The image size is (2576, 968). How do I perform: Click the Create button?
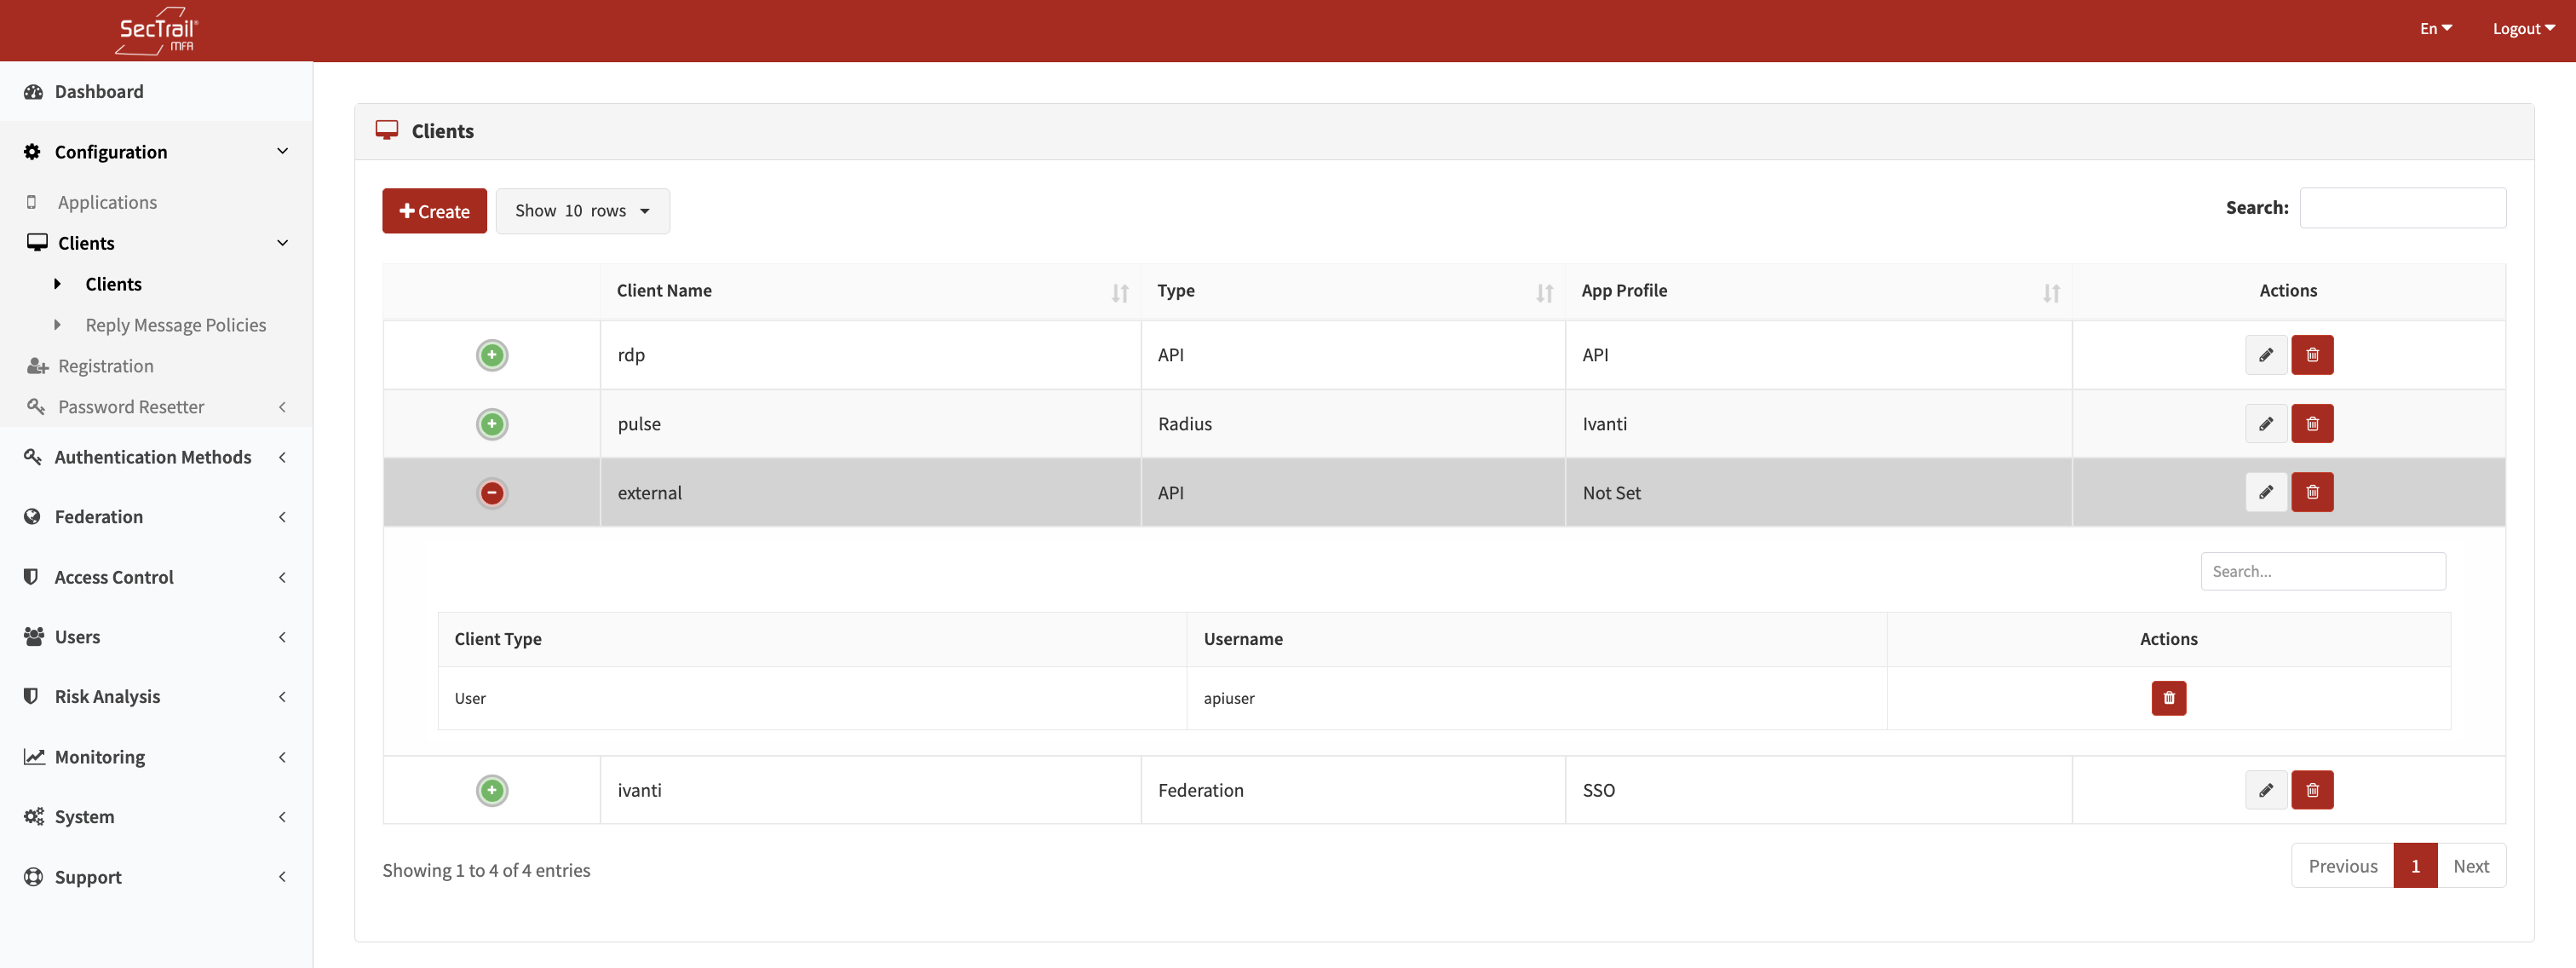coord(434,210)
